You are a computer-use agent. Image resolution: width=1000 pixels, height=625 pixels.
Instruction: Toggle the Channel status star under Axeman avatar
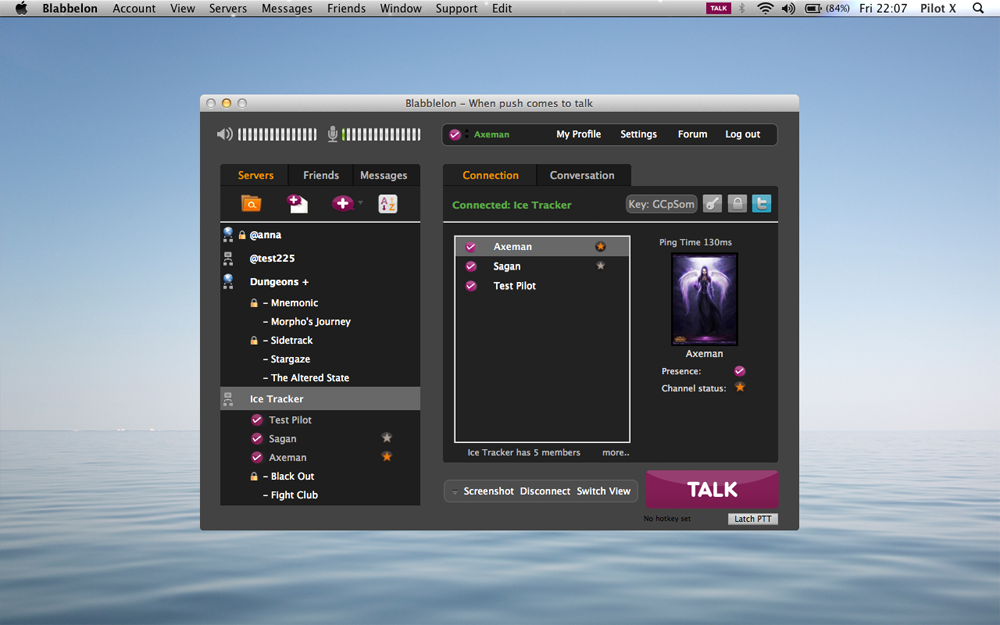[740, 387]
